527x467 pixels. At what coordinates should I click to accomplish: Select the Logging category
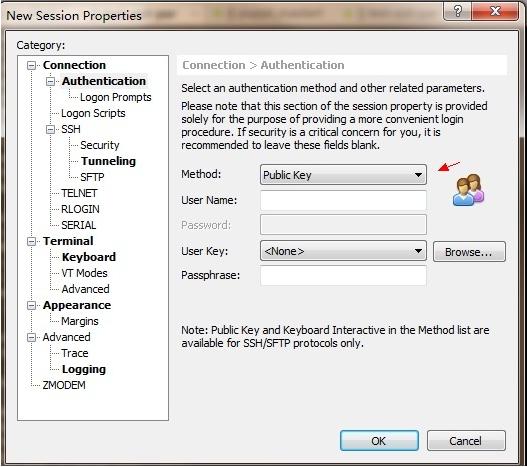pyautogui.click(x=84, y=369)
